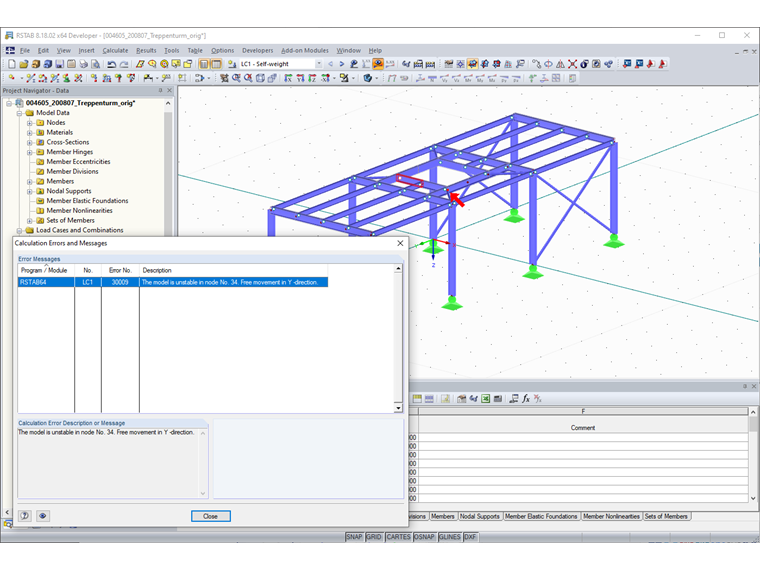The image size is (760, 570).
Task: Switch to the Sets of Members tab
Action: point(666,517)
